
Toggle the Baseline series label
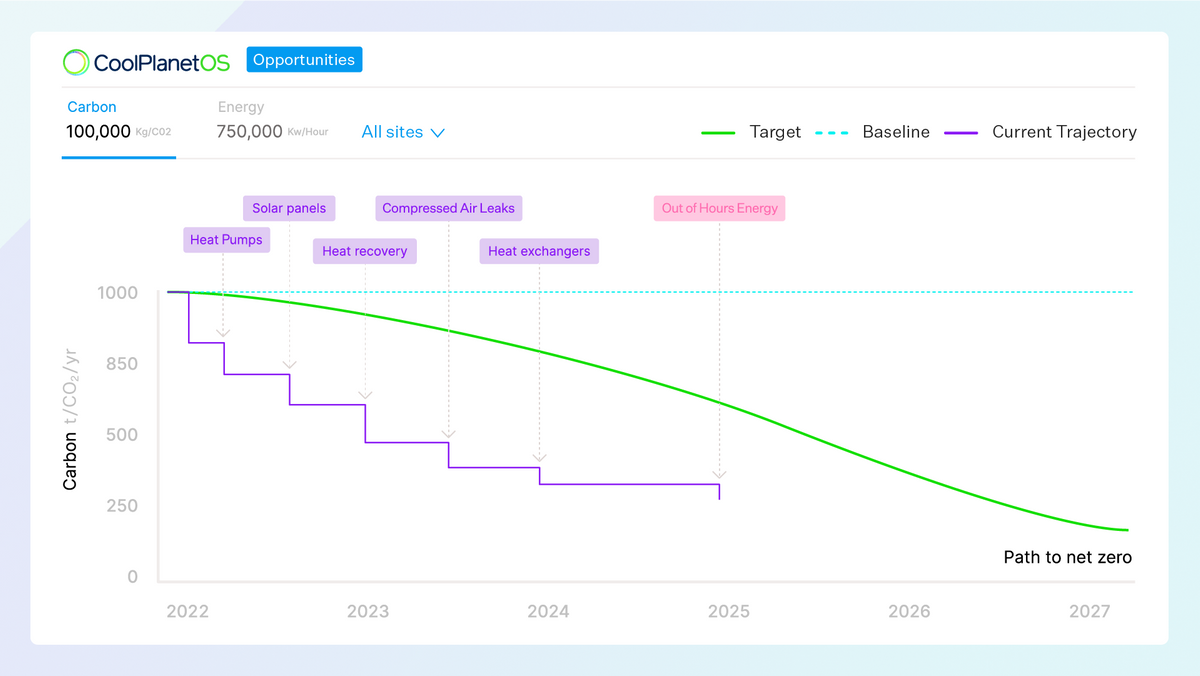[896, 132]
